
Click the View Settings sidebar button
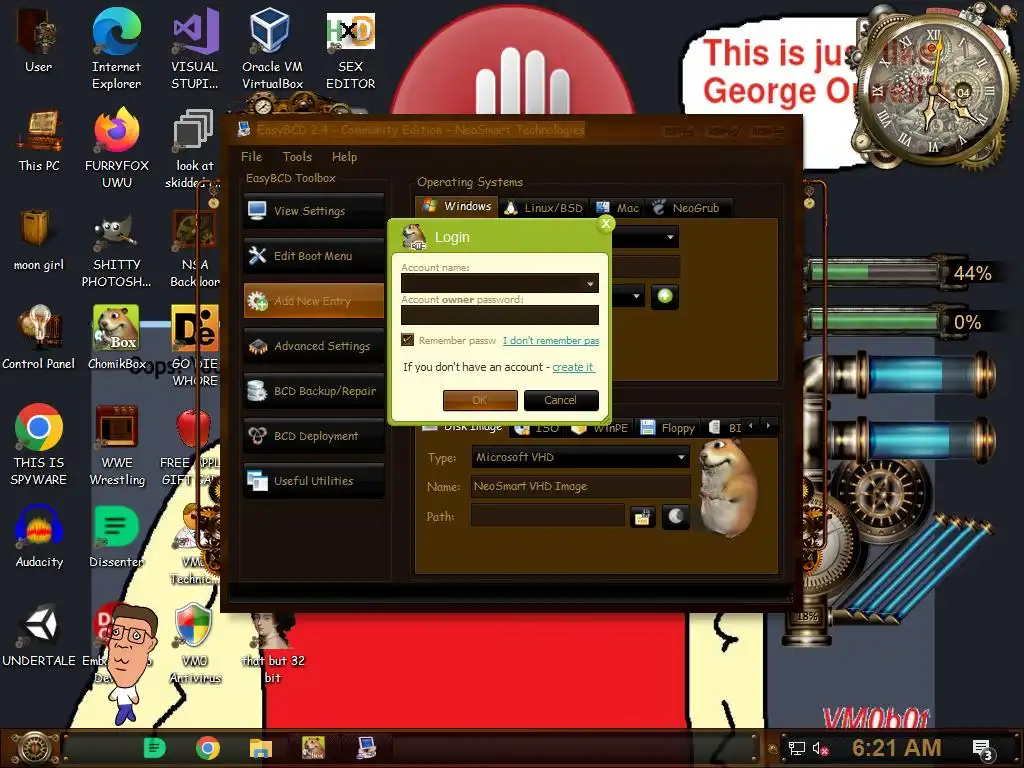(x=313, y=211)
